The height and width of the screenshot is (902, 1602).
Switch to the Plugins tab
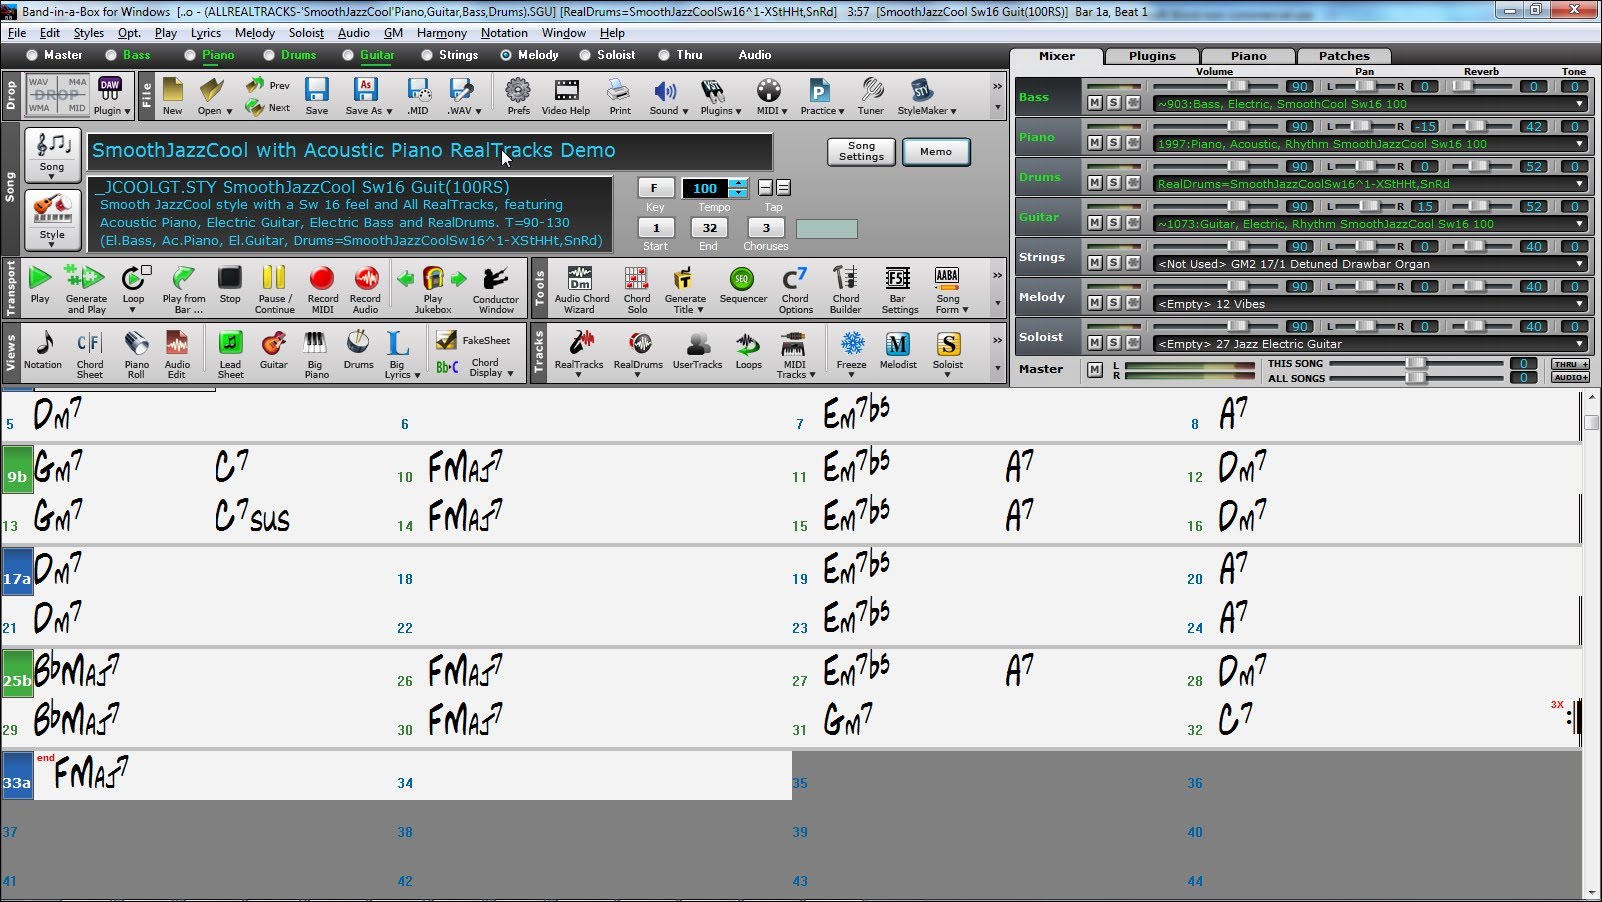(x=1152, y=56)
